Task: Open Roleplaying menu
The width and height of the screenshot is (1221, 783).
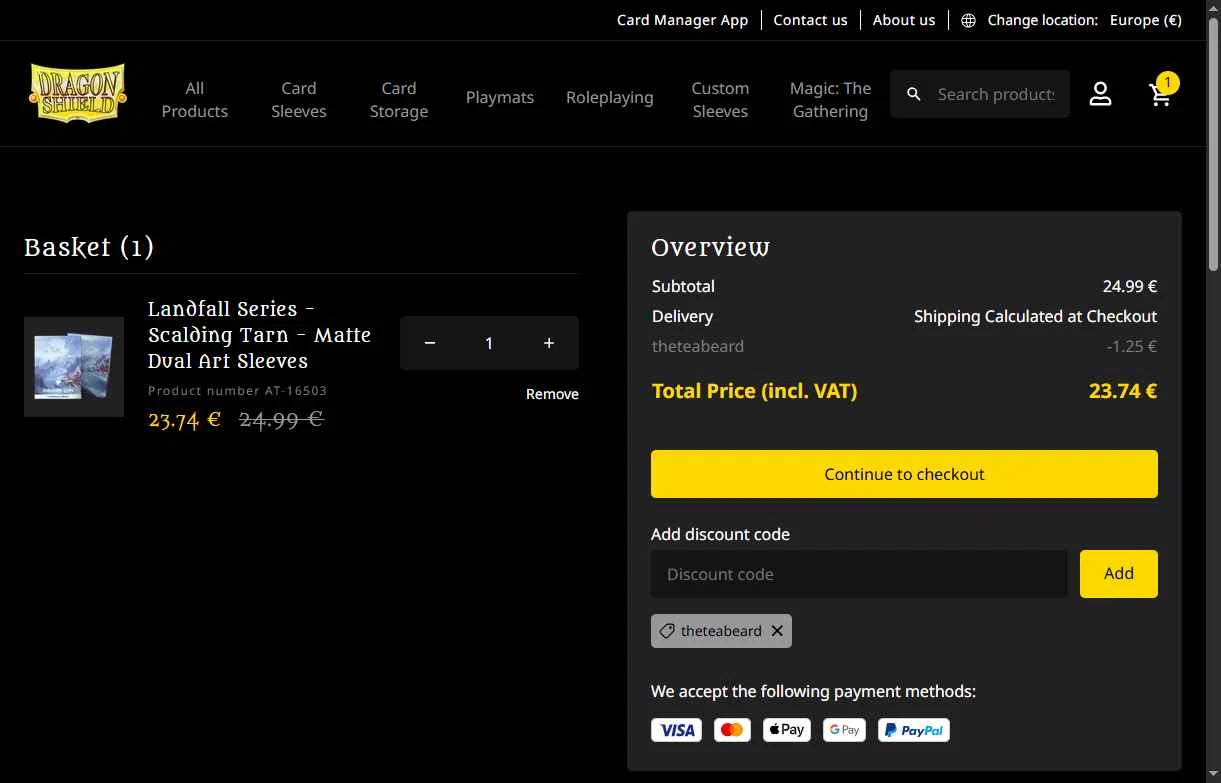Action: 610,97
